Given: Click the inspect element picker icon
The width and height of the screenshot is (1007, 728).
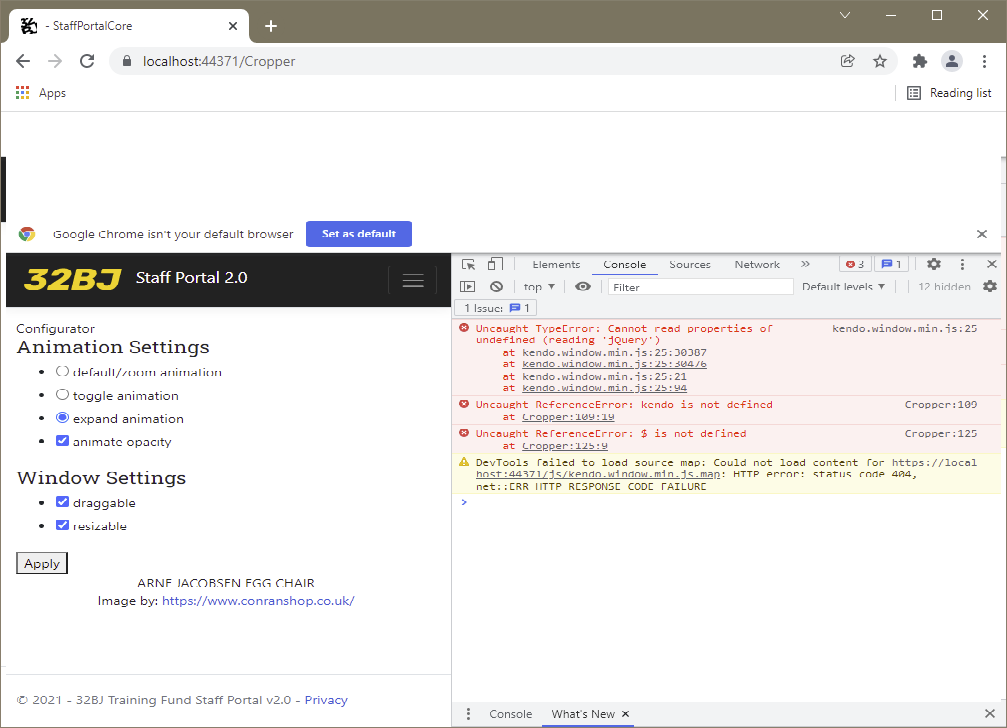Looking at the screenshot, I should pos(468,265).
